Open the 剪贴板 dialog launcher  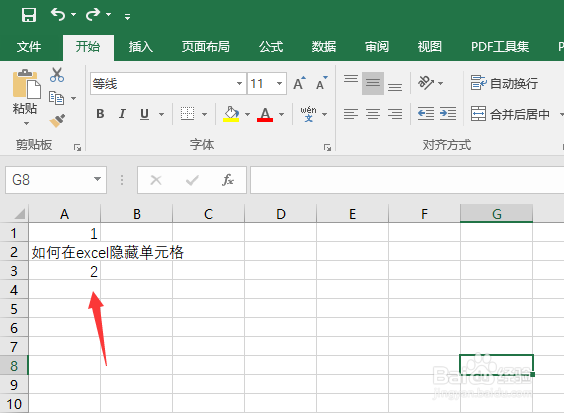pos(77,147)
